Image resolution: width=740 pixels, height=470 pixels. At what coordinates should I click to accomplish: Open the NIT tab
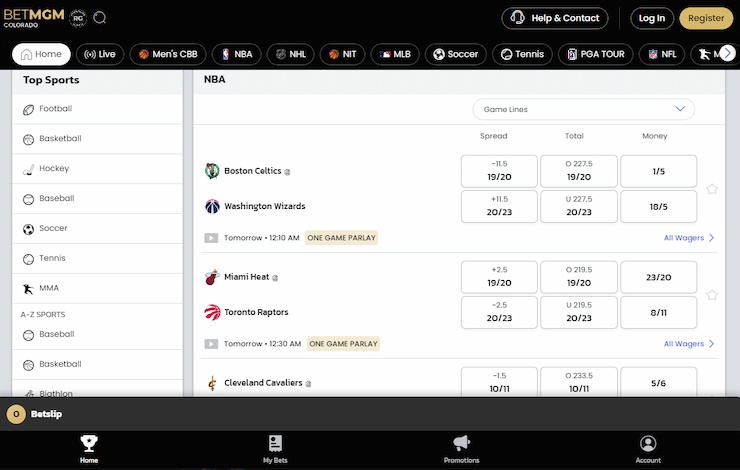[343, 54]
